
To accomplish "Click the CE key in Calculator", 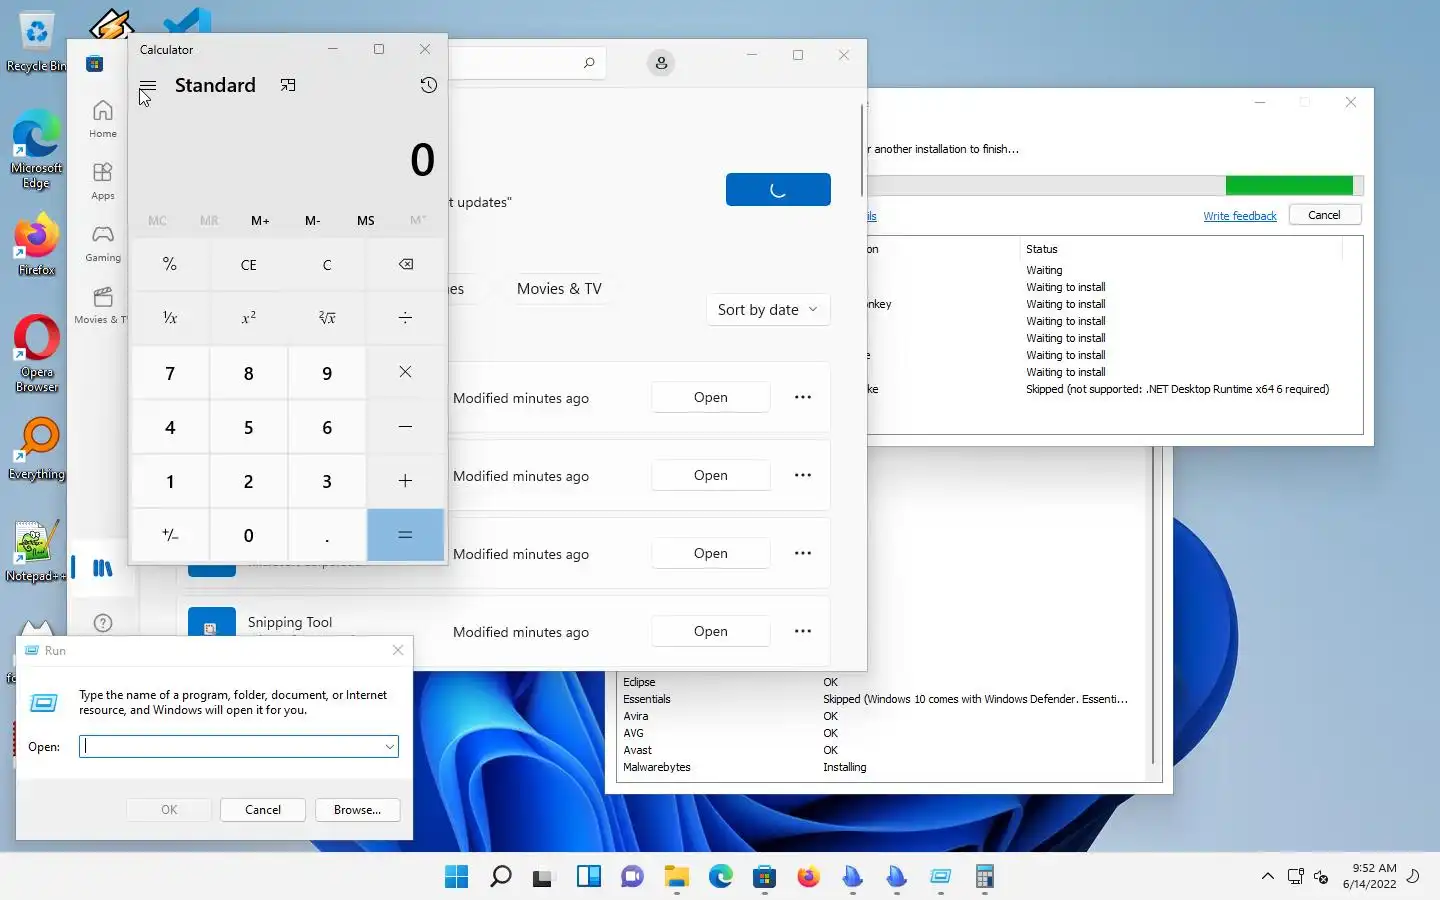I will [249, 265].
